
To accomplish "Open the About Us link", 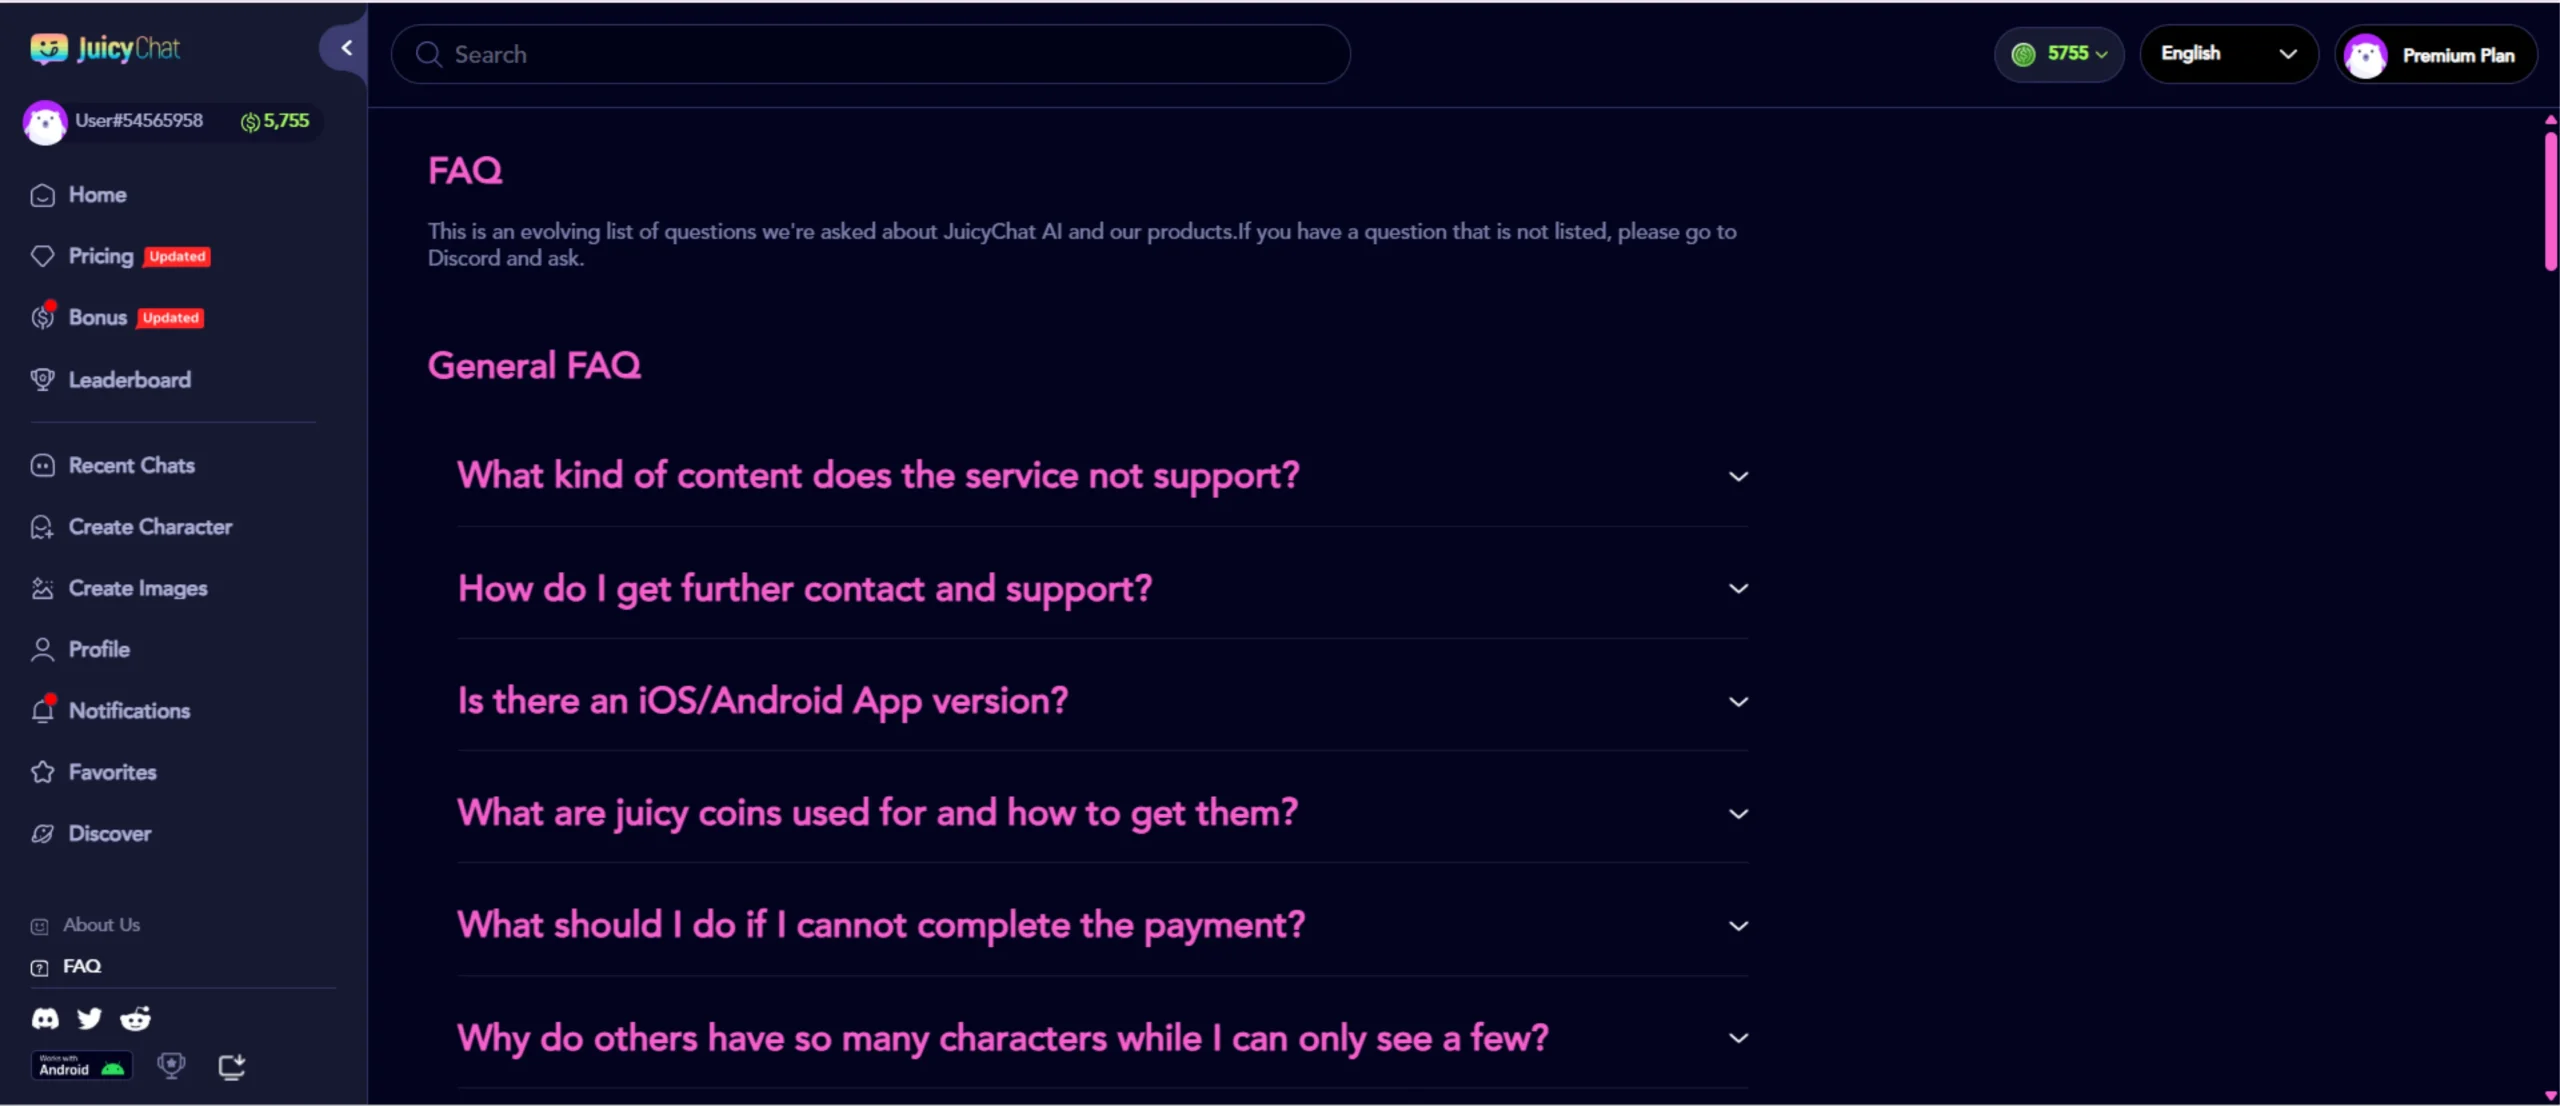I will pos(101,925).
